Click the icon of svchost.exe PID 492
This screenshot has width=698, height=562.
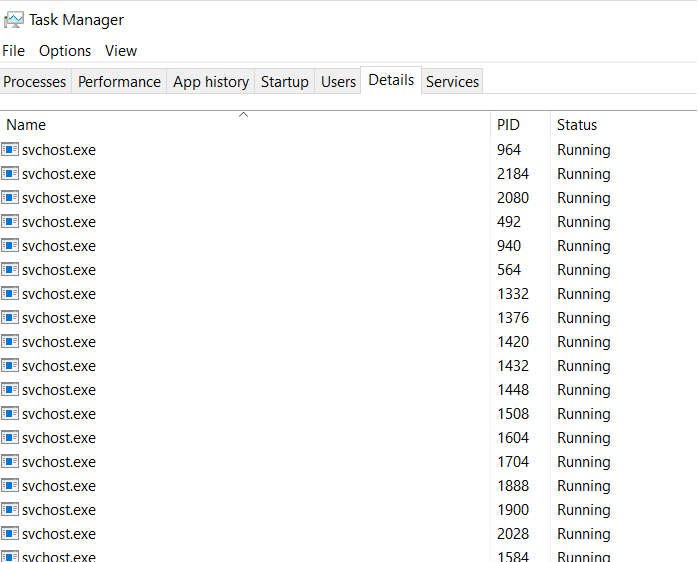[10, 221]
